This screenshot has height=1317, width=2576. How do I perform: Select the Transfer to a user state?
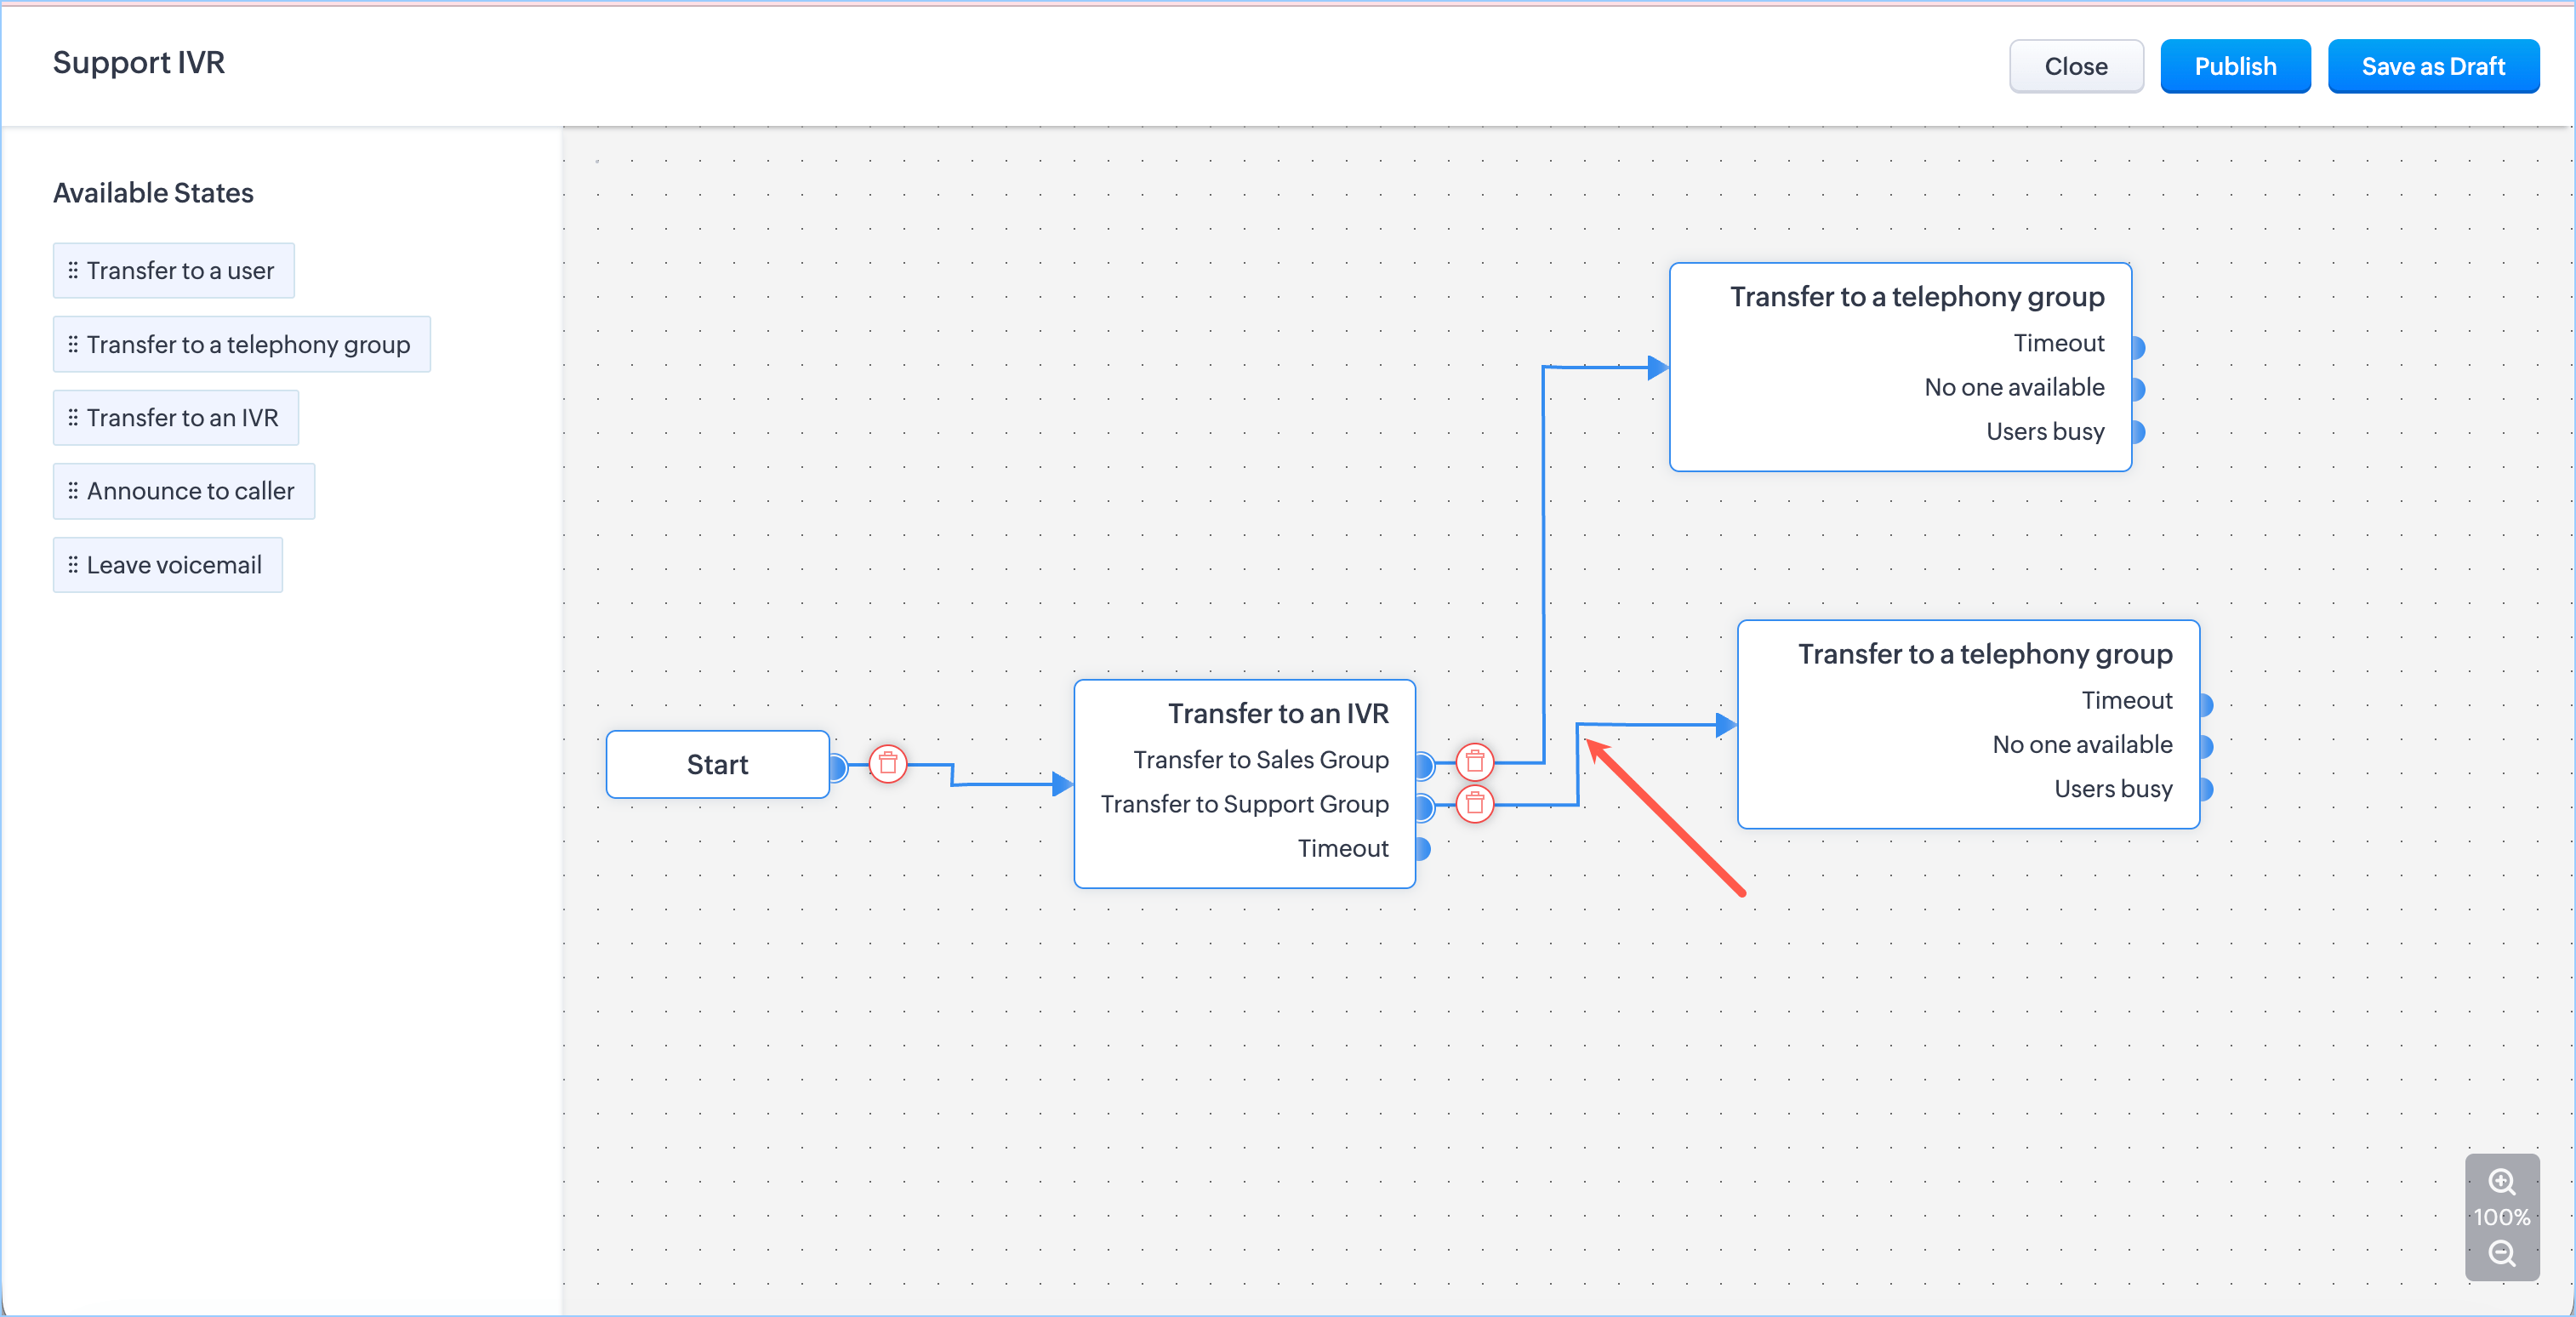coord(174,271)
